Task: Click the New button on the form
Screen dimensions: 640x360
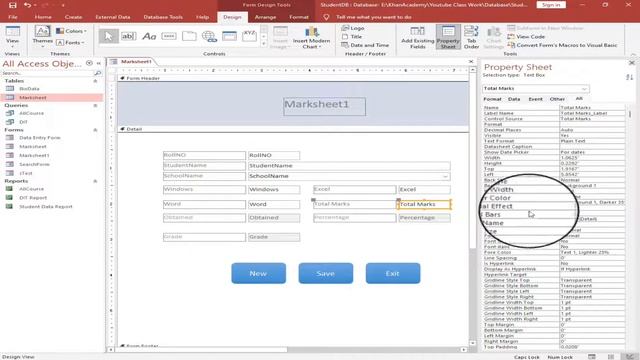Action: pos(258,273)
